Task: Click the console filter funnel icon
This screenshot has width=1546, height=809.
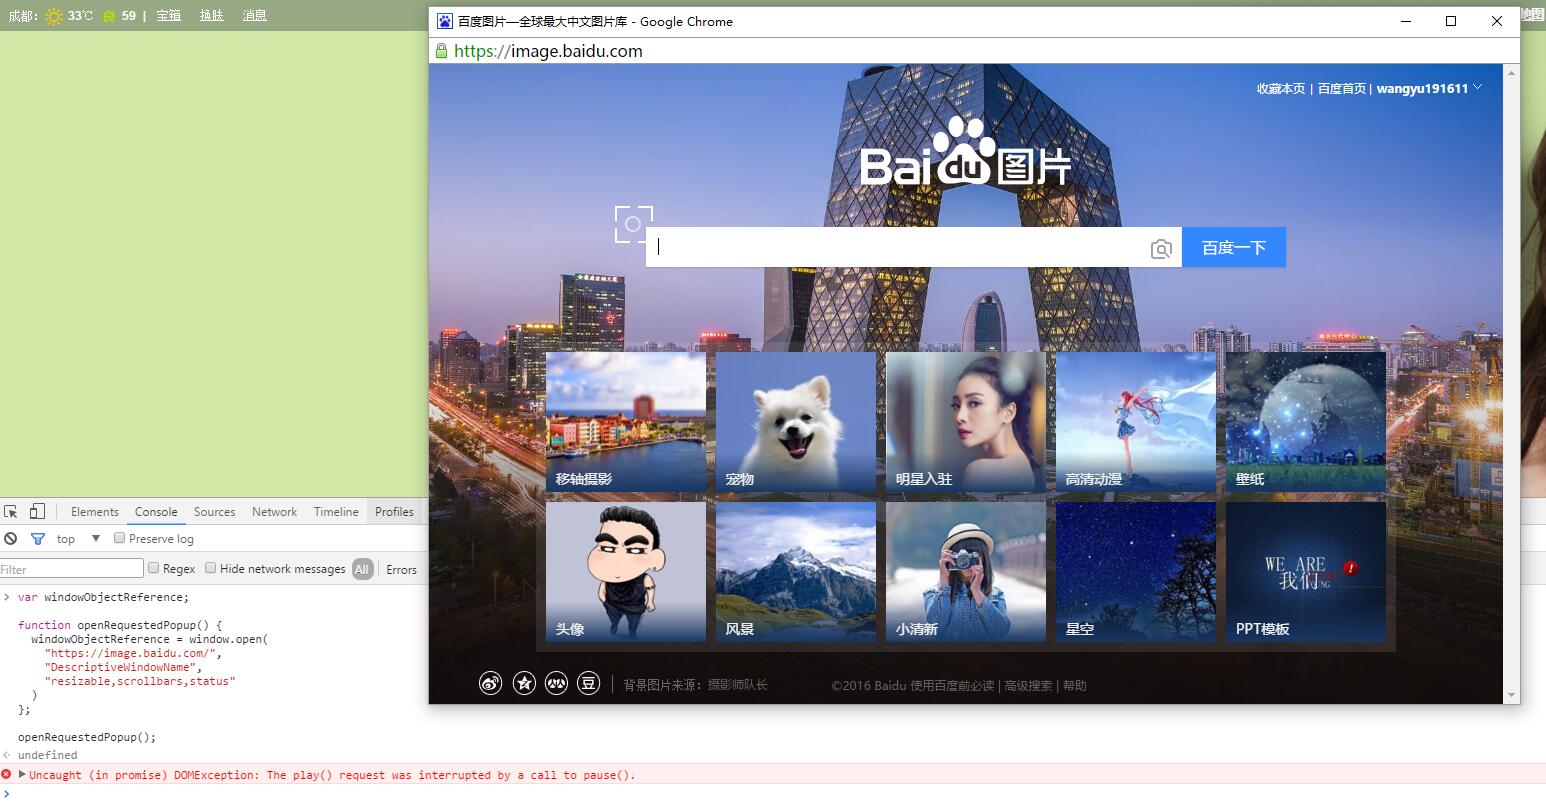Action: [x=38, y=538]
